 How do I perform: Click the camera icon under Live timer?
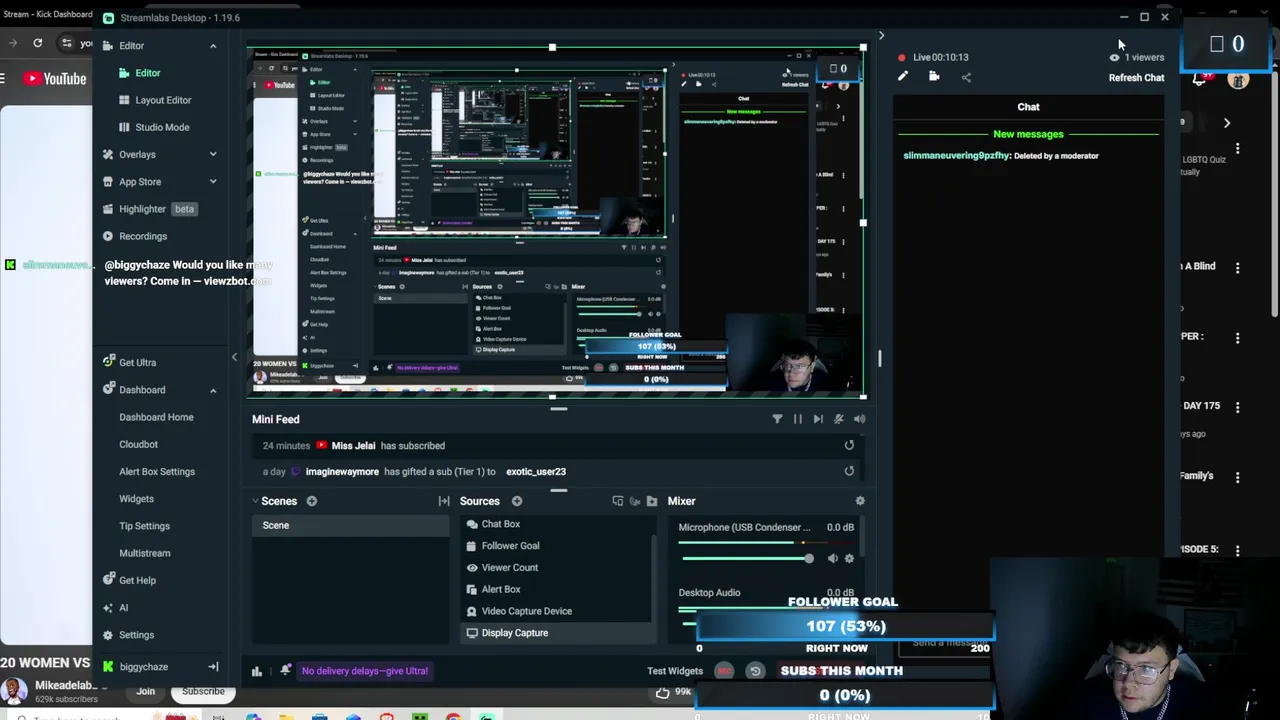(934, 76)
